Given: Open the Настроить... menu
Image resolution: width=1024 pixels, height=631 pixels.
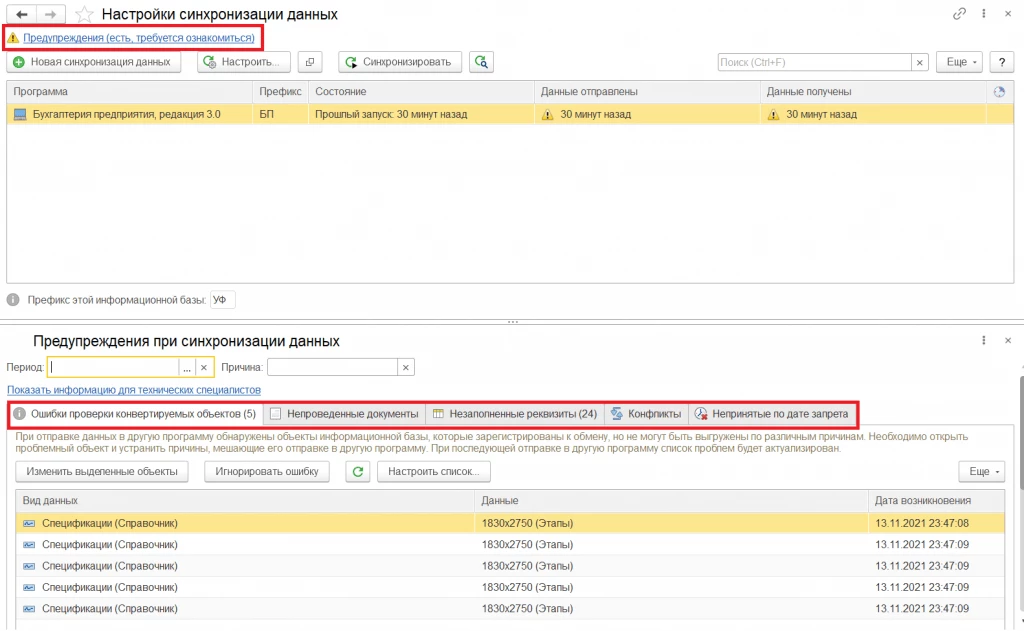Looking at the screenshot, I should (x=244, y=62).
